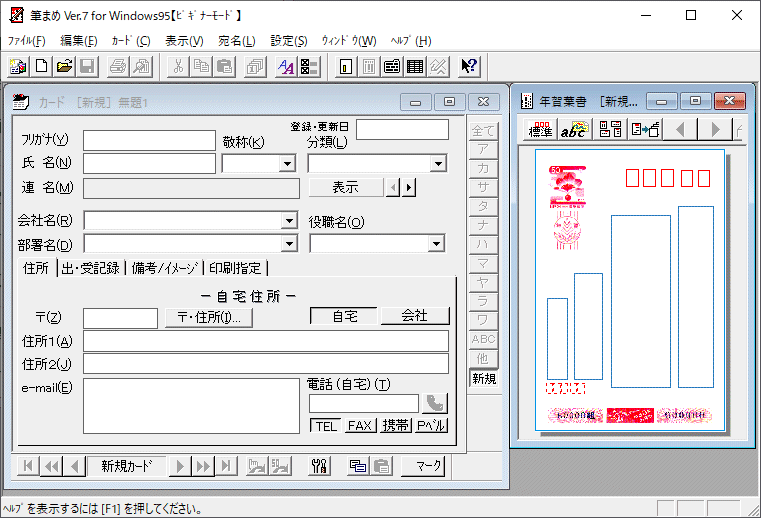Select the 新規 index tab
Viewport: 761px width, 518px height.
483,378
